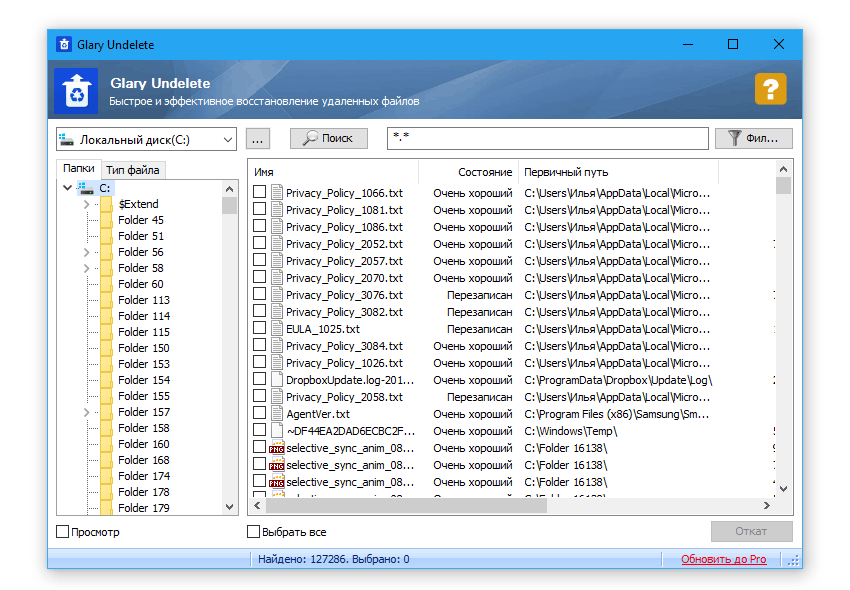Click the Поиск search button
Viewport: 850px width, 590px height.
(x=329, y=138)
